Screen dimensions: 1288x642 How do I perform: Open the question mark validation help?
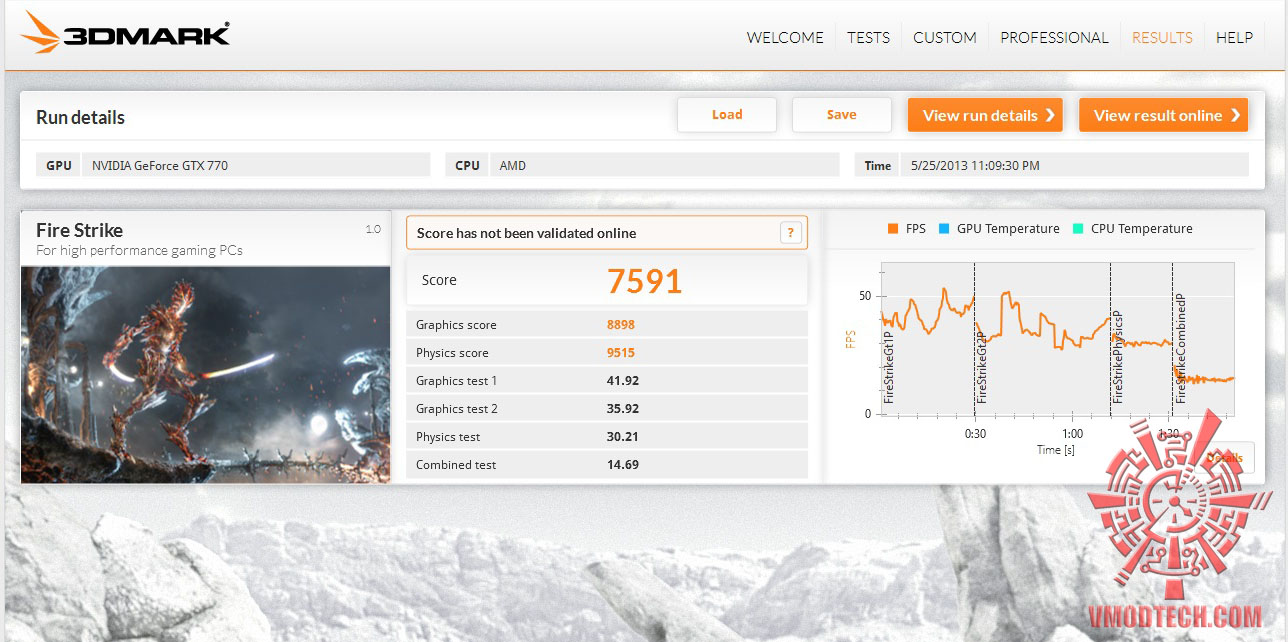tap(791, 233)
